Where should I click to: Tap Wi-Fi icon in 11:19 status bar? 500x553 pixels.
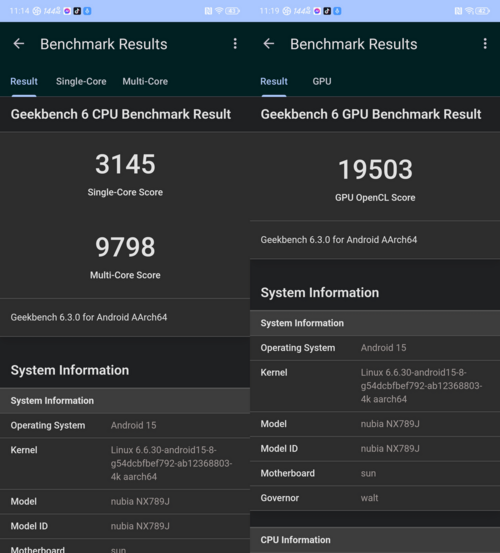469,11
